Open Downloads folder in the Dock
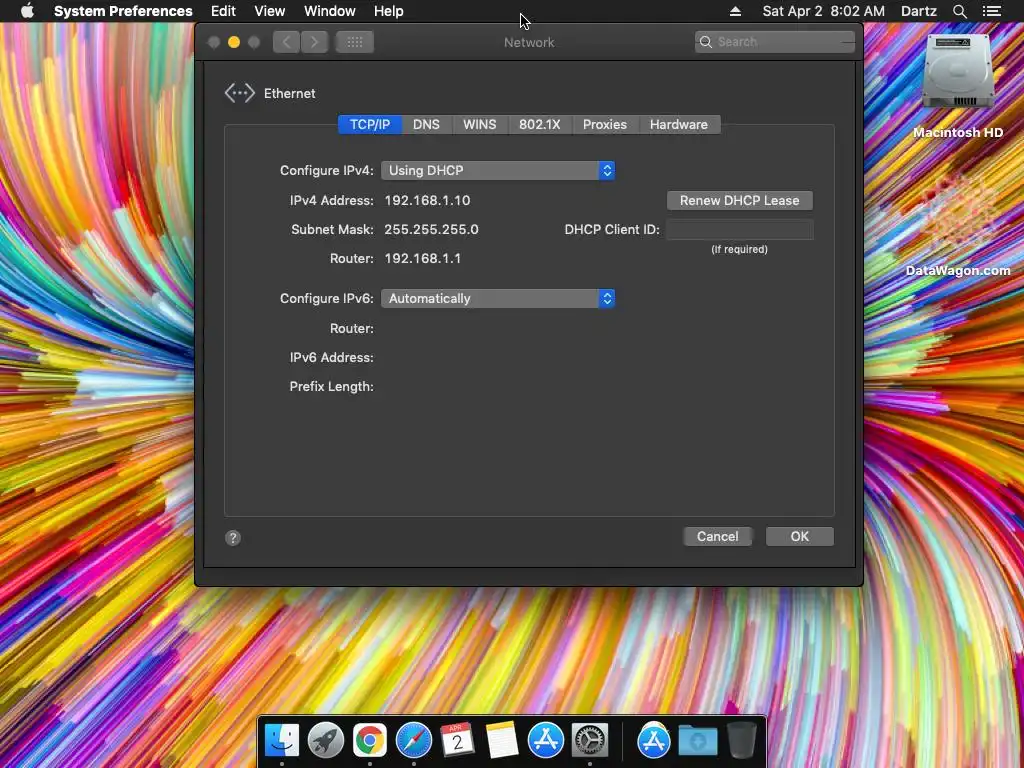Image resolution: width=1024 pixels, height=768 pixels. 697,741
